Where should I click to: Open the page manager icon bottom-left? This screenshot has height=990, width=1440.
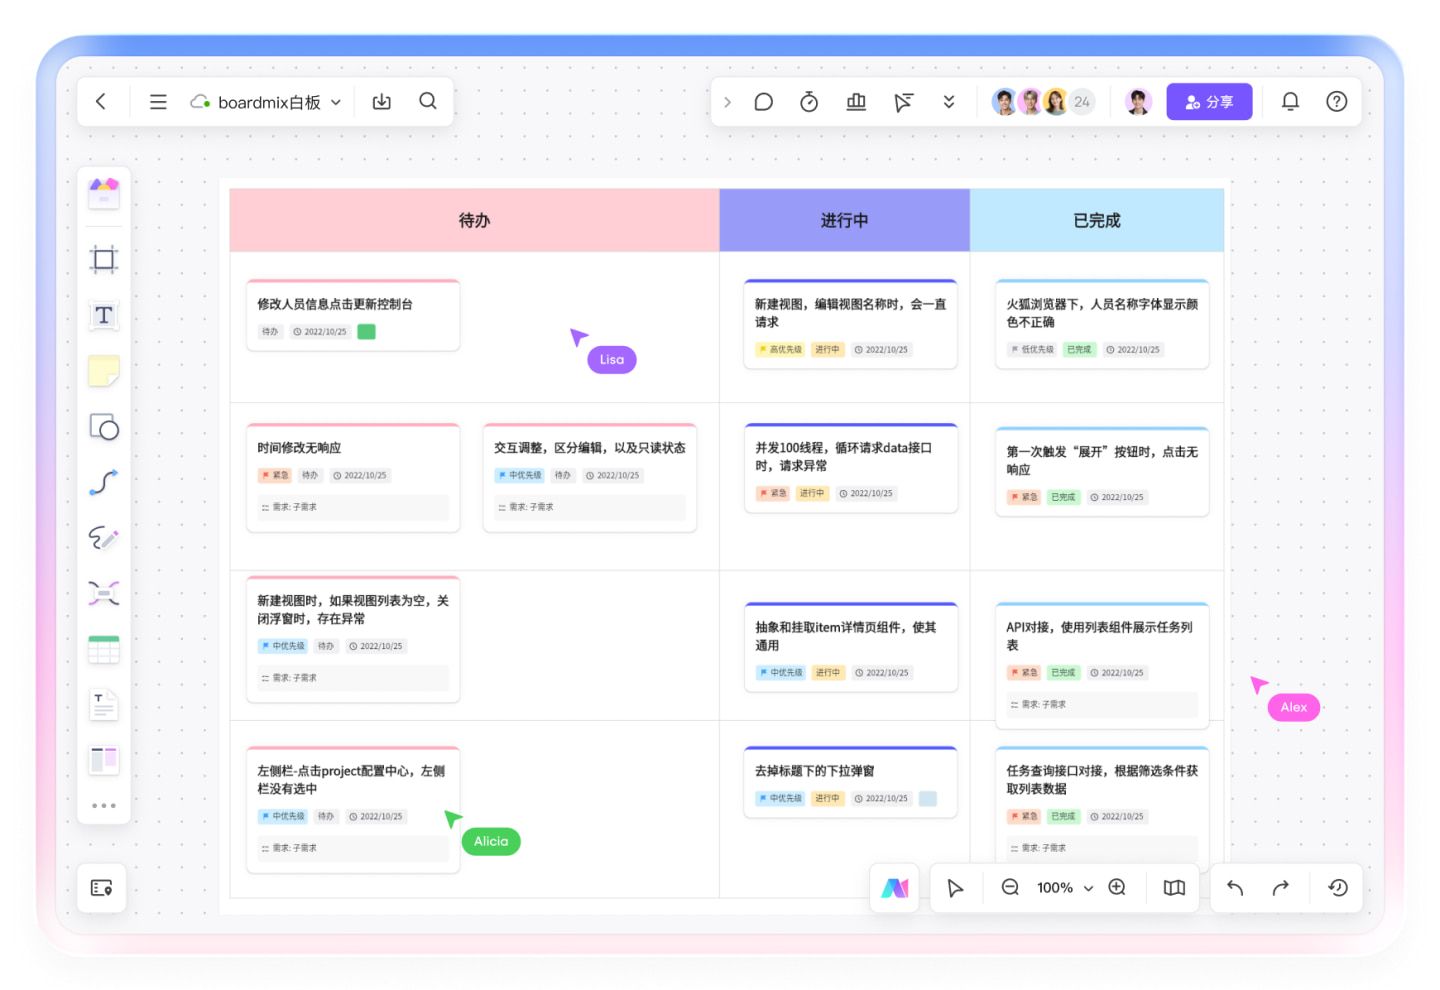click(x=102, y=888)
